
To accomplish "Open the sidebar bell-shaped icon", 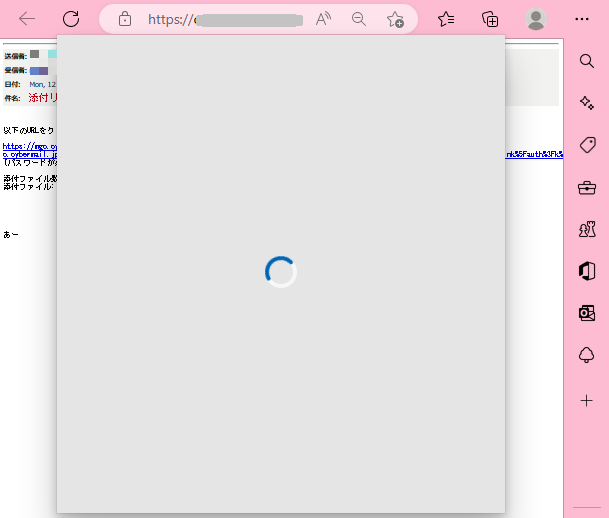I will click(x=586, y=355).
